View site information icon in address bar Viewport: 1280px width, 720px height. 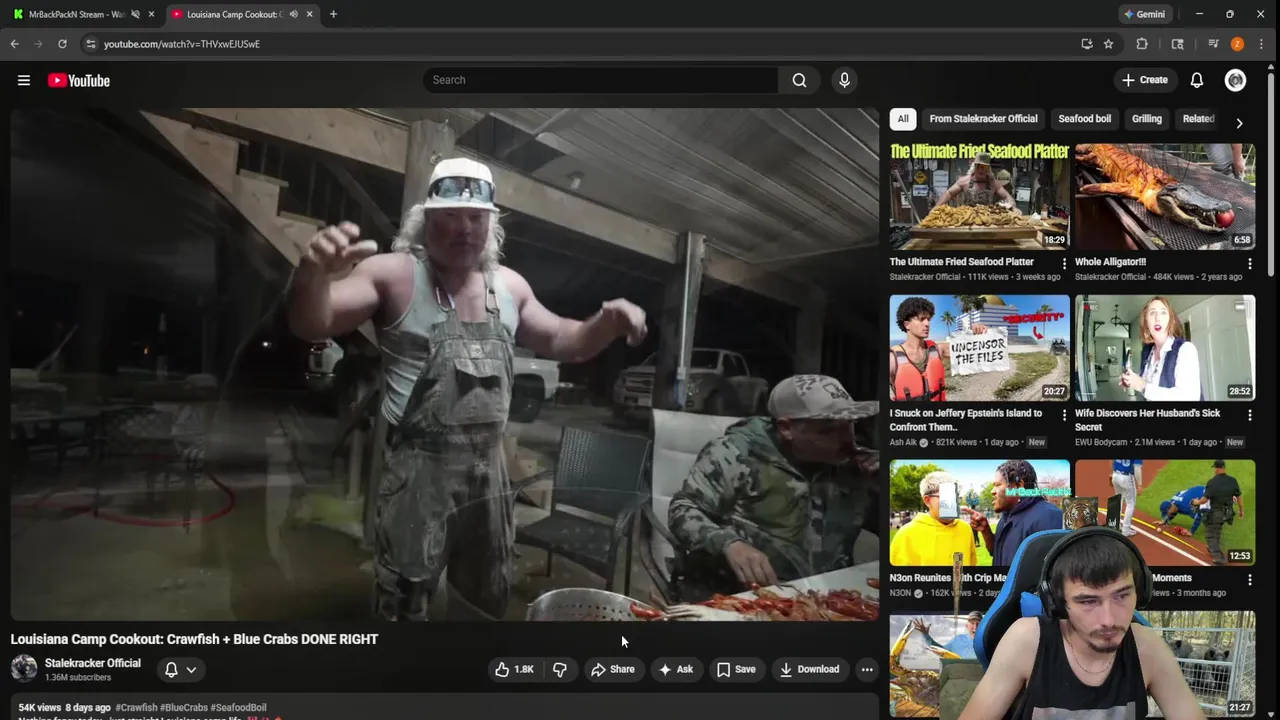click(90, 44)
